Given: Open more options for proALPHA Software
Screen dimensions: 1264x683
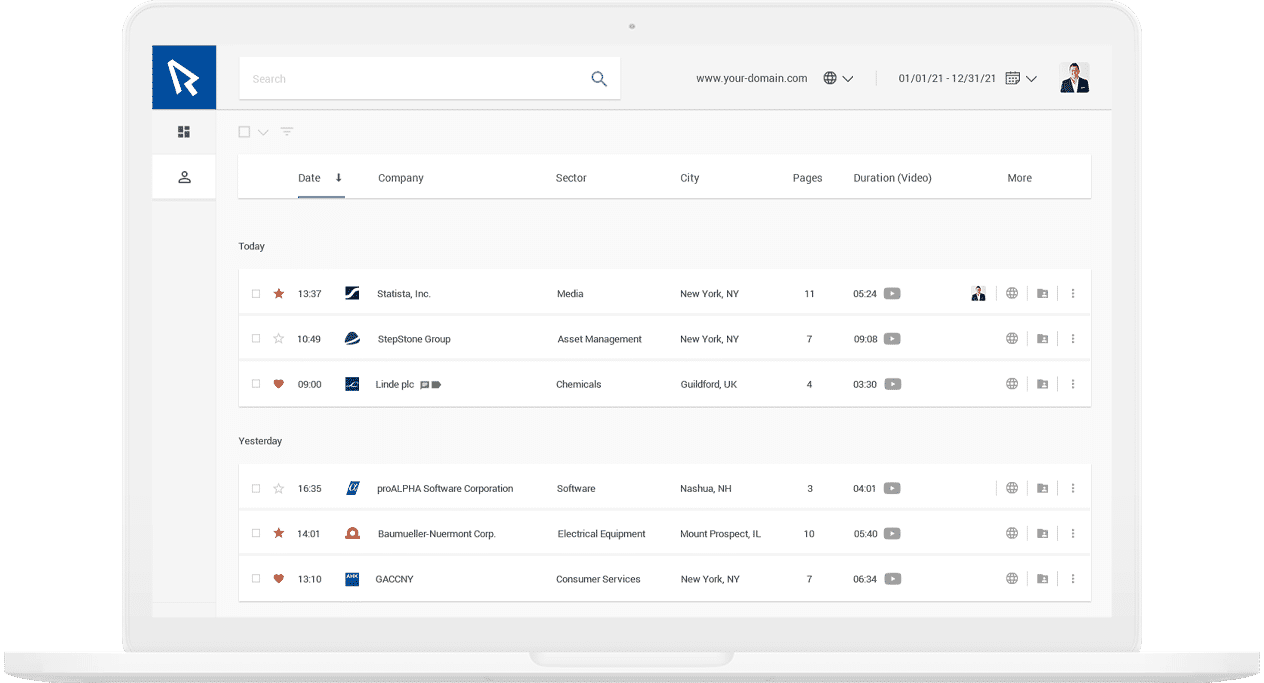Looking at the screenshot, I should pos(1073,489).
